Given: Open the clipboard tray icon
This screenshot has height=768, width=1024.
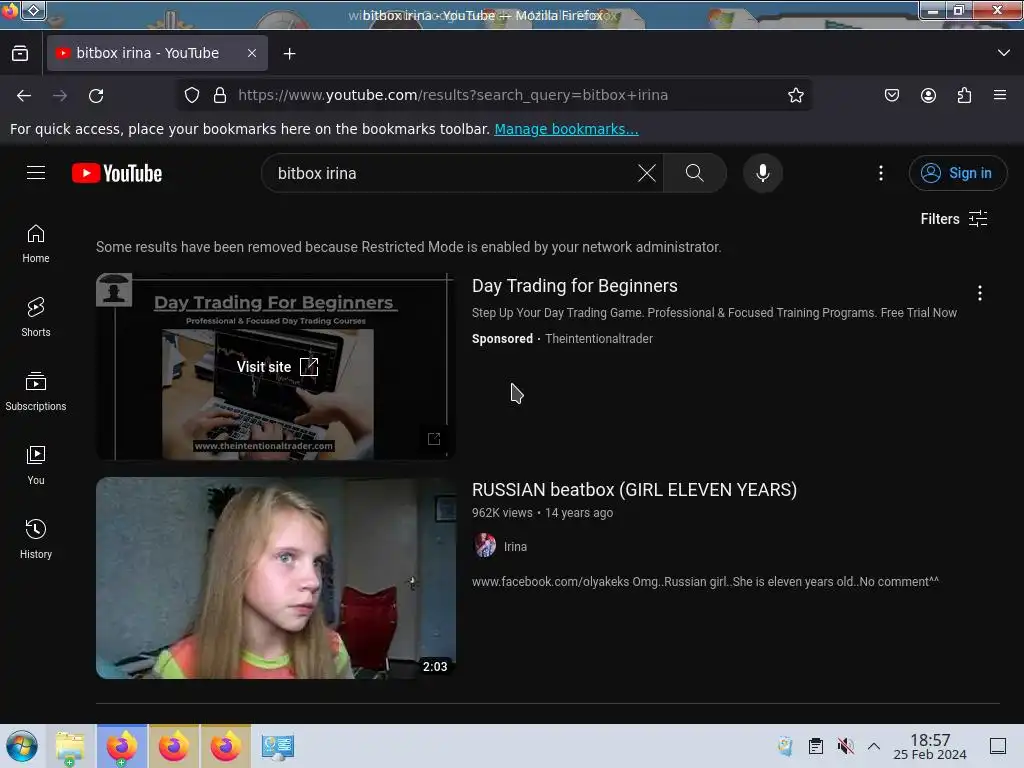Looking at the screenshot, I should pos(816,746).
